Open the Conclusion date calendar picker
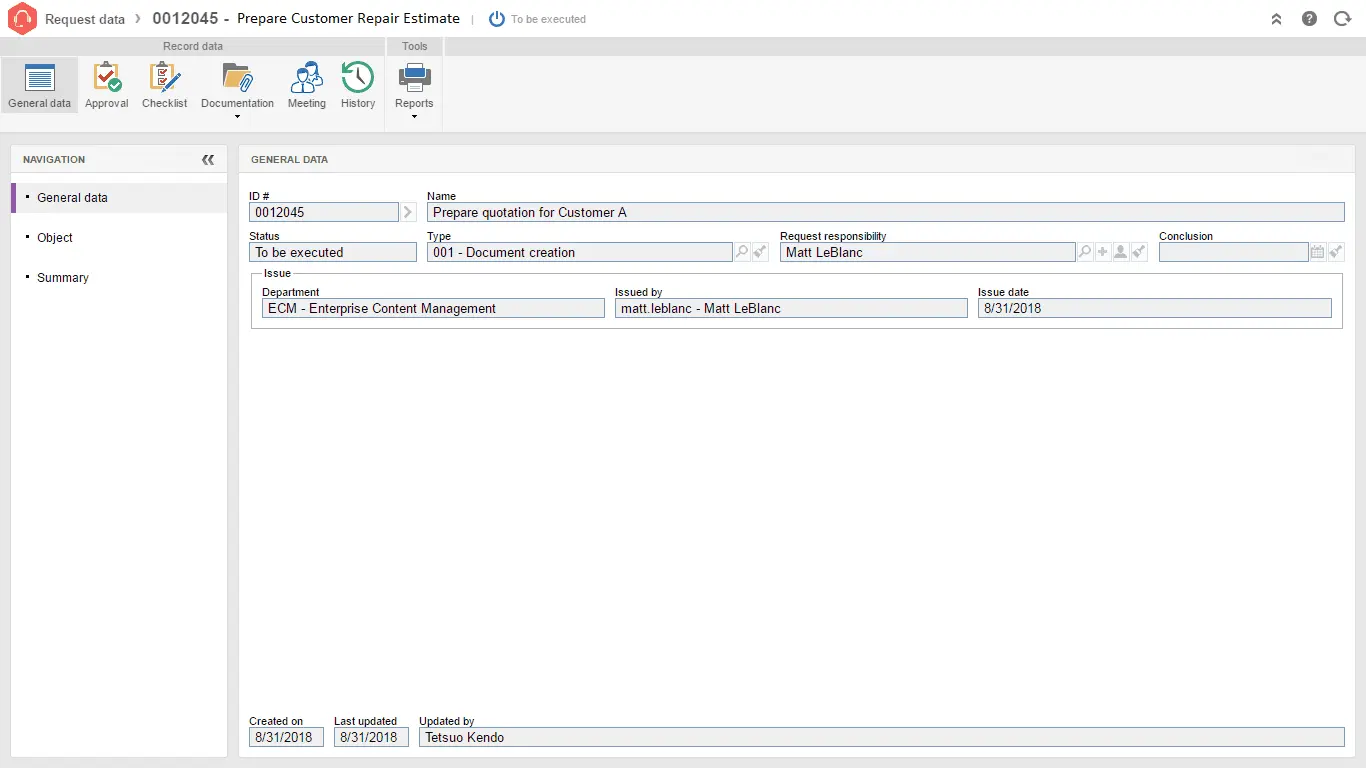Screen dimensions: 1366x768 (x=1317, y=252)
